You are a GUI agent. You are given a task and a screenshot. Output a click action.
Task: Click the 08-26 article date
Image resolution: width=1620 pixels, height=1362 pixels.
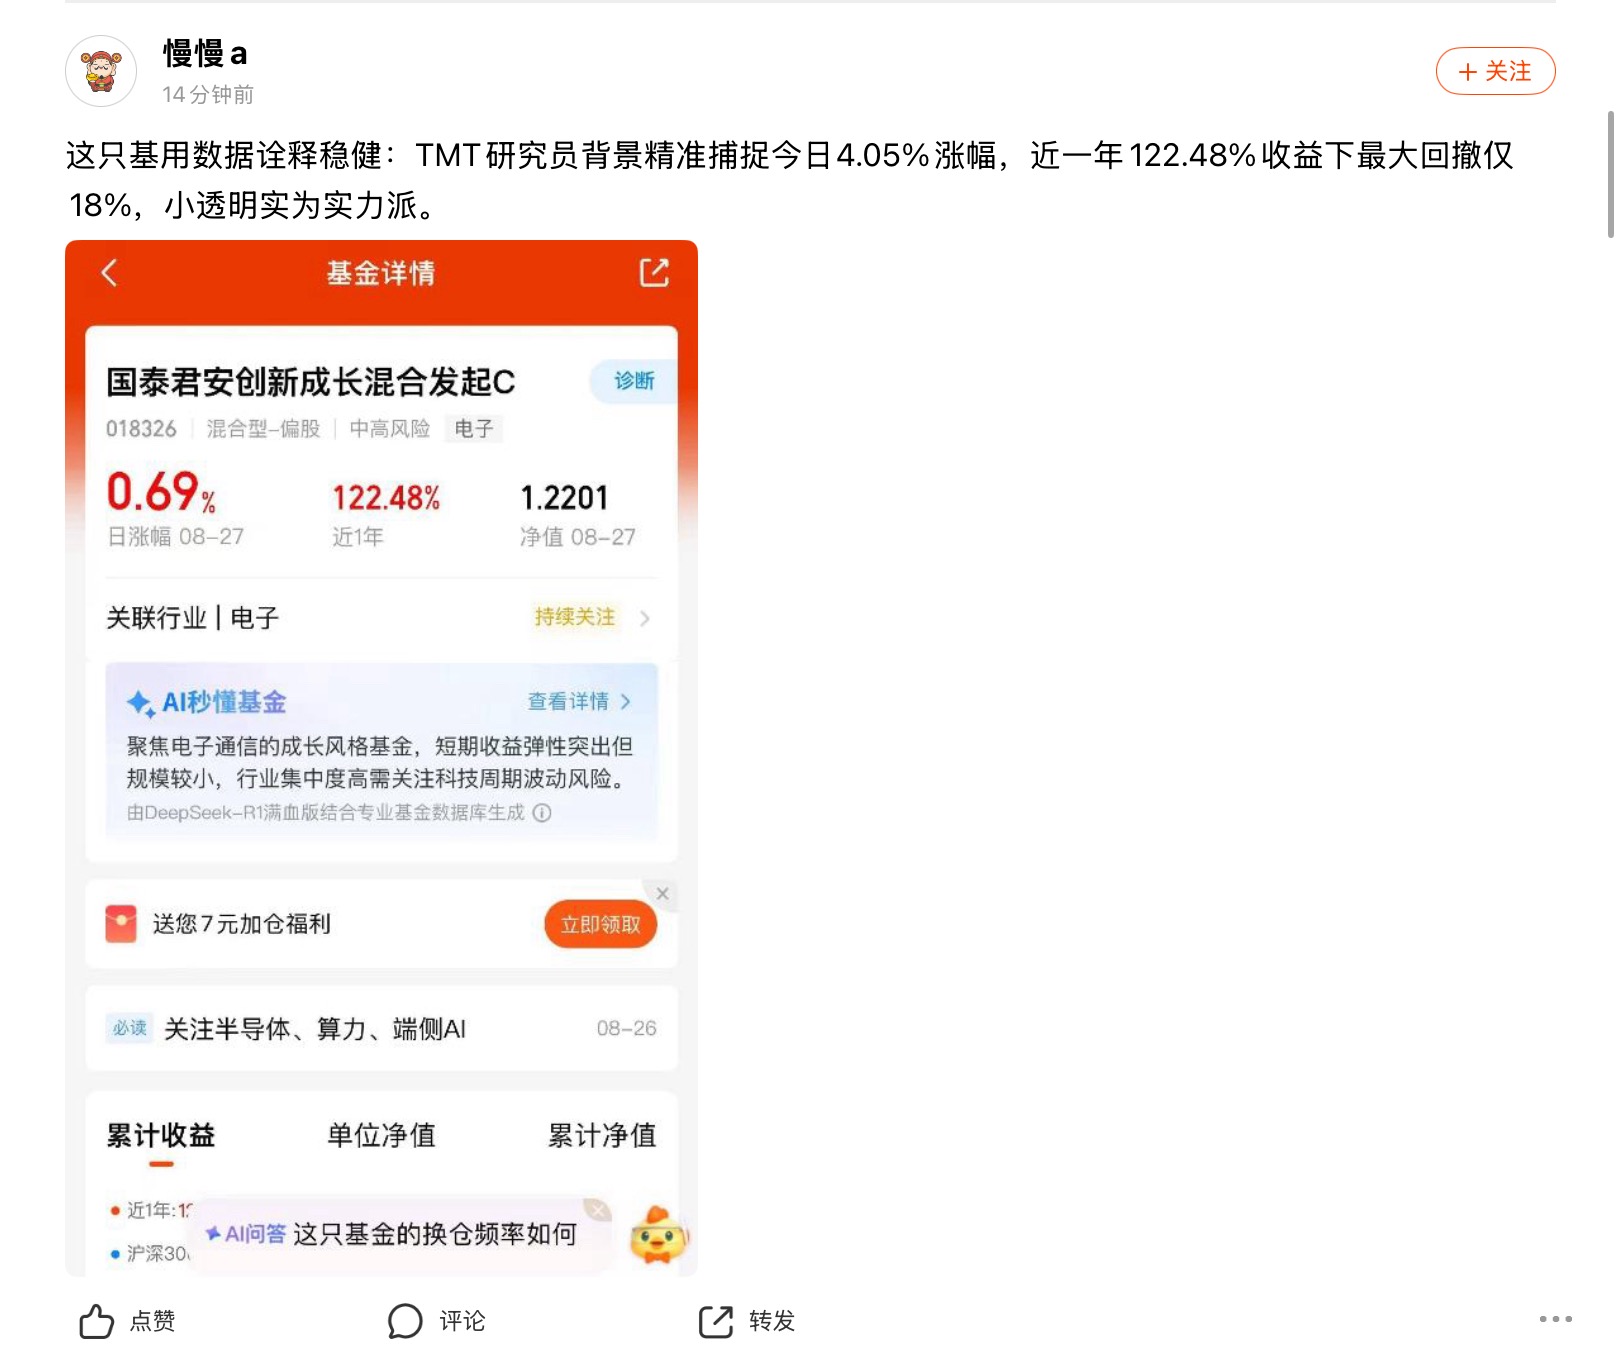pos(626,1028)
